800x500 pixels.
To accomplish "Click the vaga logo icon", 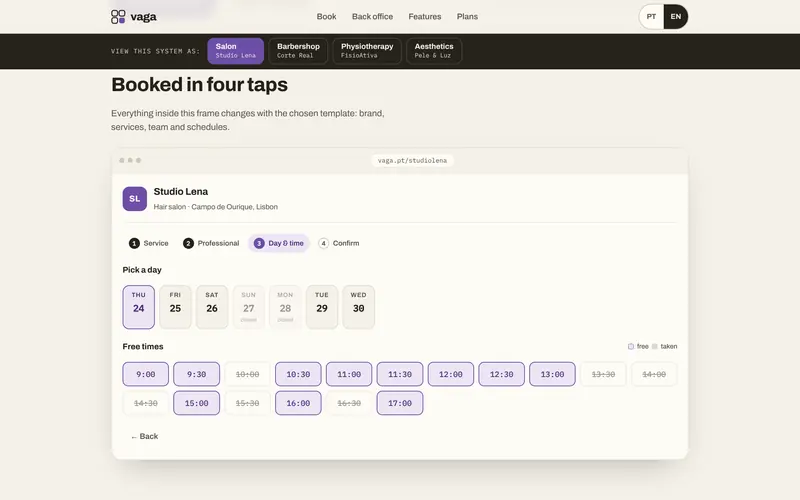I will click(118, 17).
